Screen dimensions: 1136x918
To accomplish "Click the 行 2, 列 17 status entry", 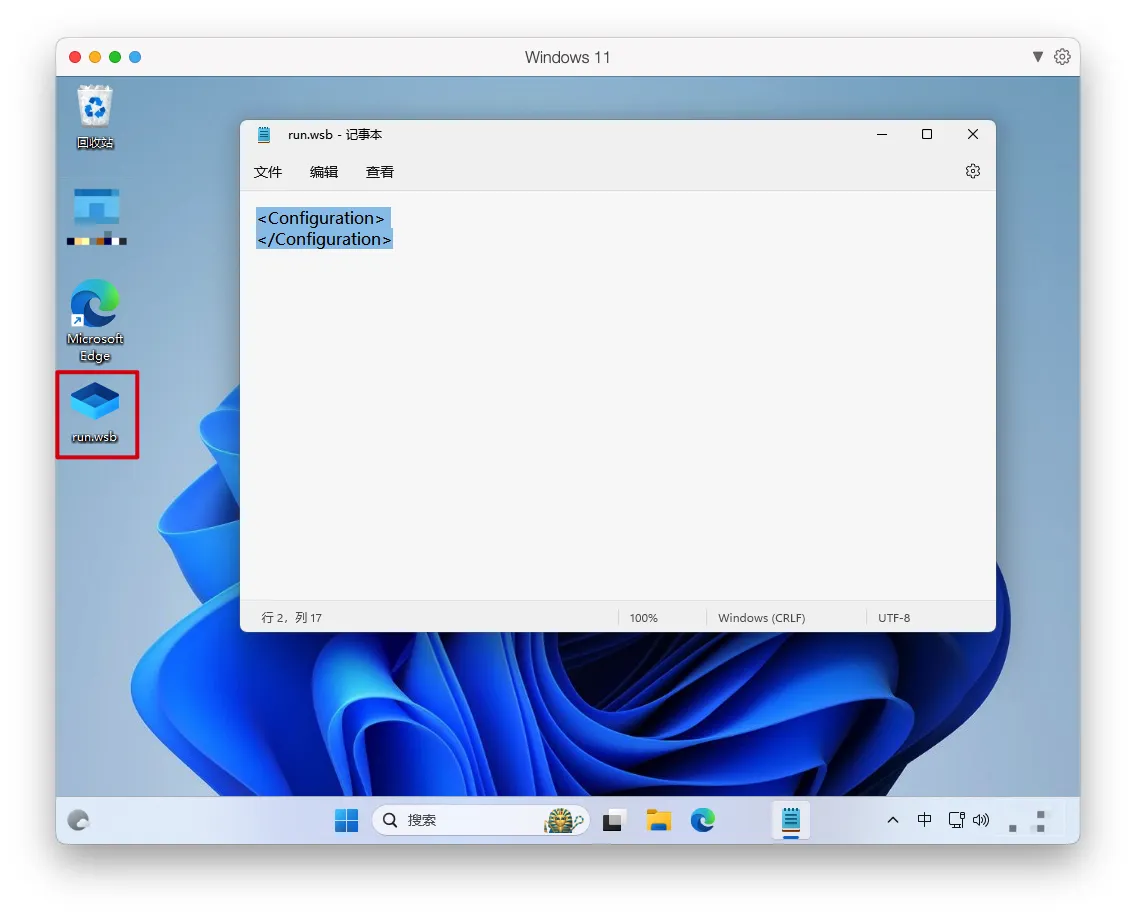I will click(291, 617).
